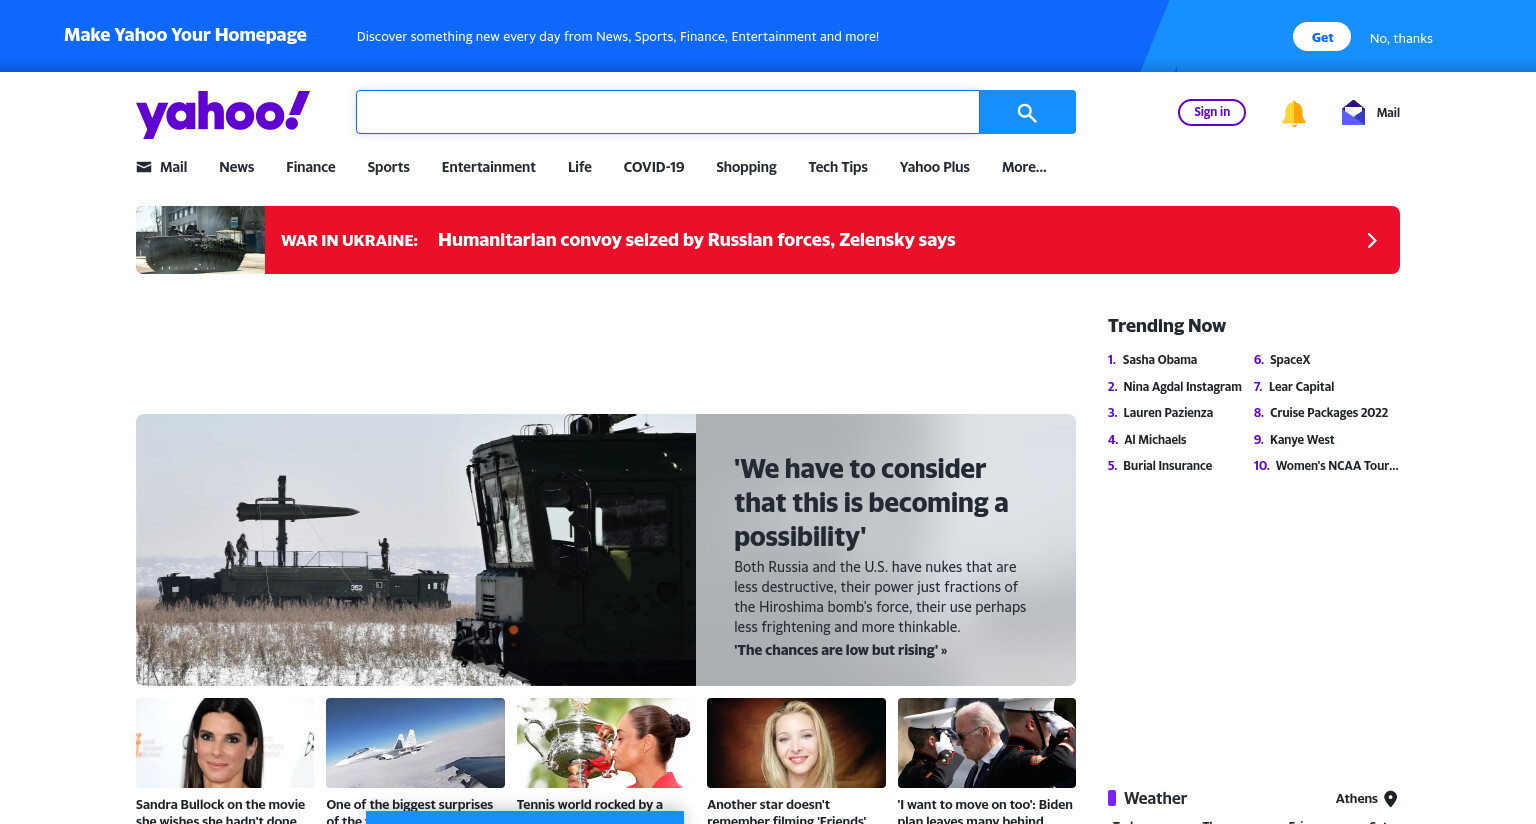Open the Entertainment section
Screen dimensions: 1536x824
click(x=489, y=167)
